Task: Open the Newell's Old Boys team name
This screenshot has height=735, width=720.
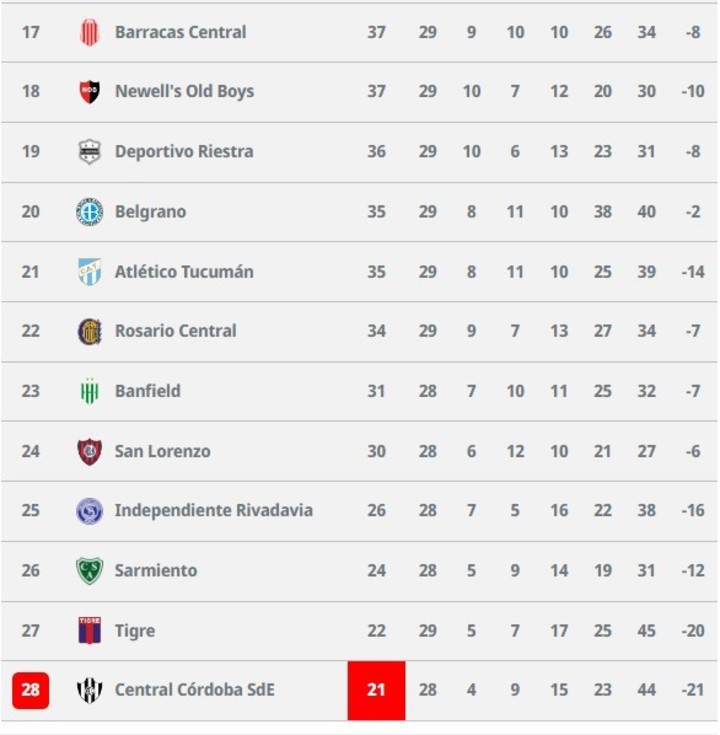Action: (x=184, y=91)
